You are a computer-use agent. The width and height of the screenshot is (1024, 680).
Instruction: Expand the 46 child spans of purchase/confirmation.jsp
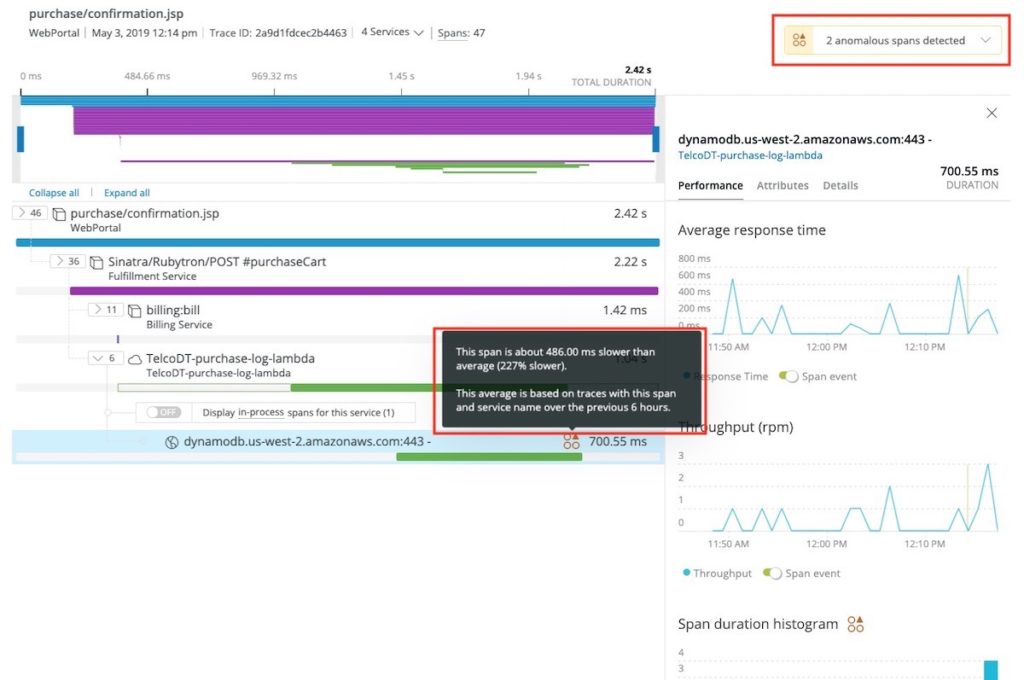pyautogui.click(x=29, y=213)
